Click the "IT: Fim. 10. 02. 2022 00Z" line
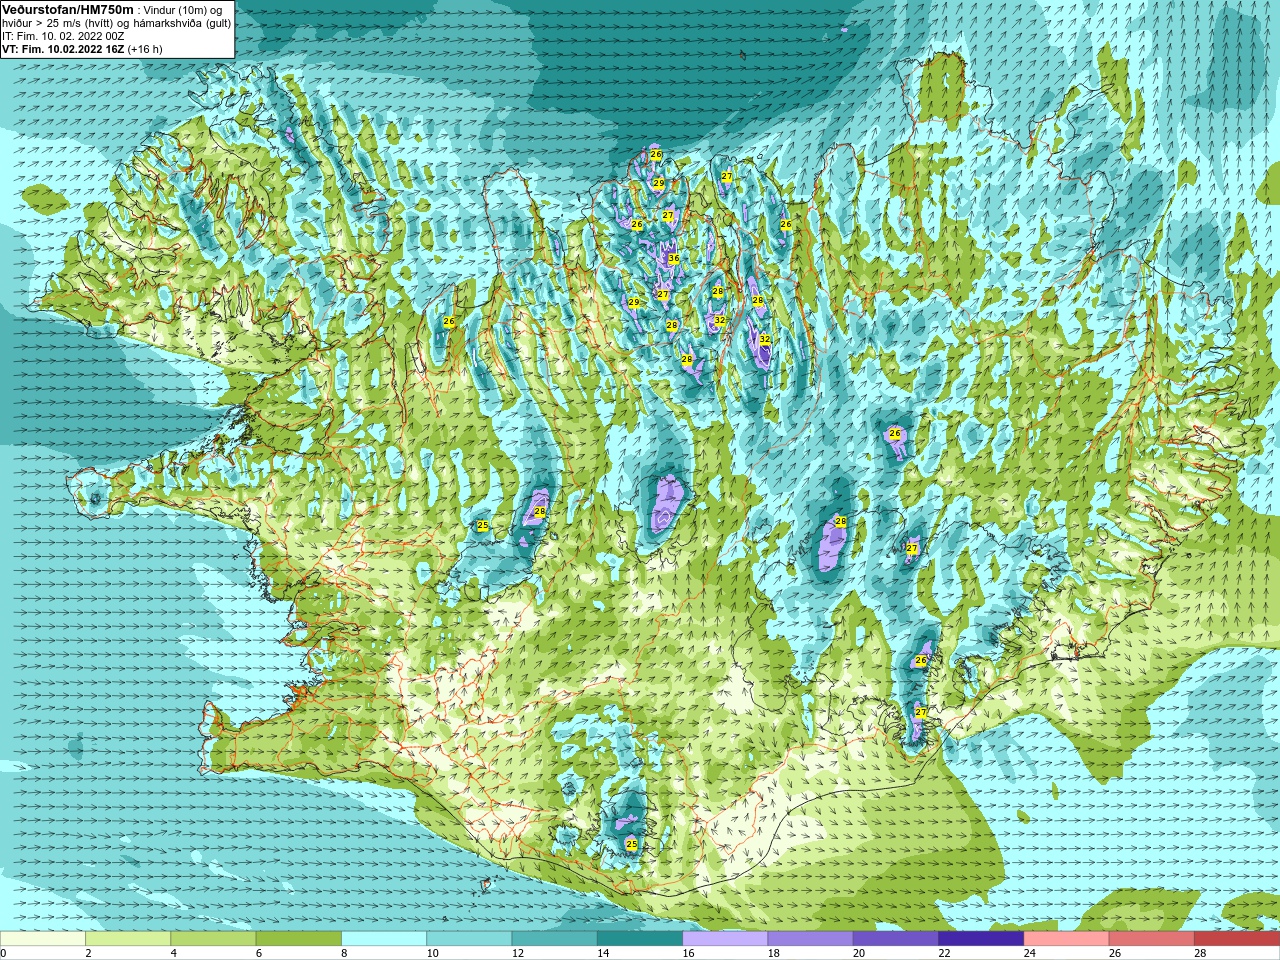 click(63, 36)
